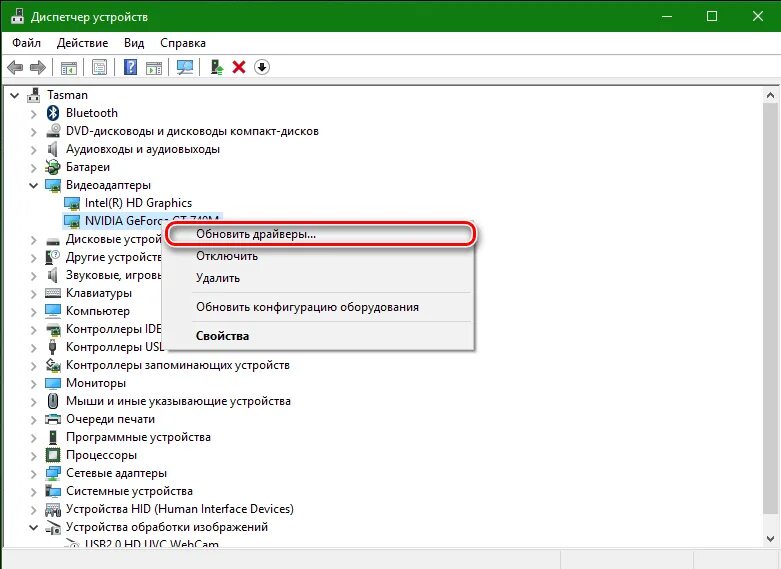Click the Back arrow toolbar icon
781x569 pixels.
(x=15, y=67)
